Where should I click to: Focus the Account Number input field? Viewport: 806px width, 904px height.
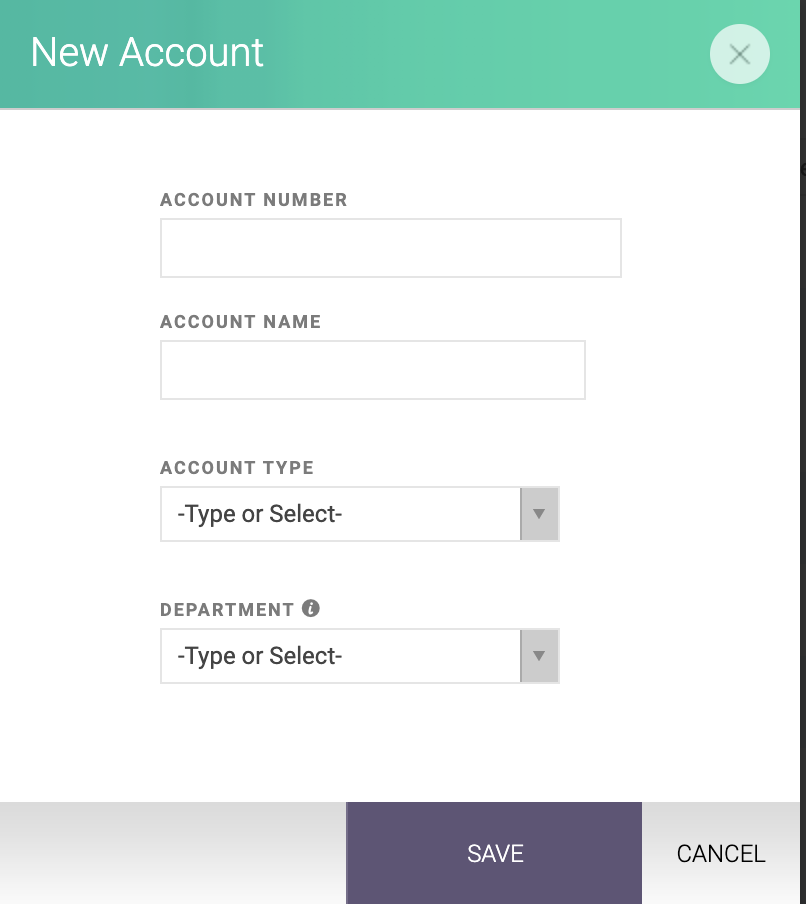[391, 248]
